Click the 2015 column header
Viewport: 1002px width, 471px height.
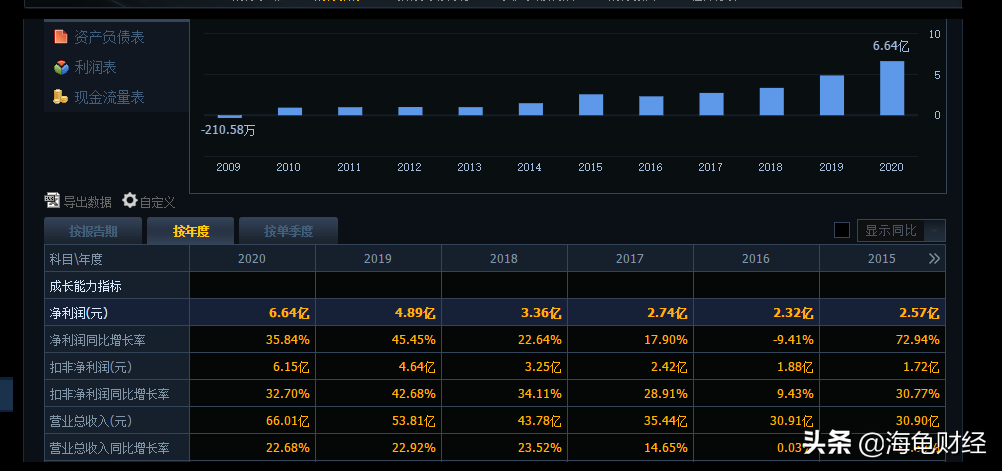click(882, 259)
